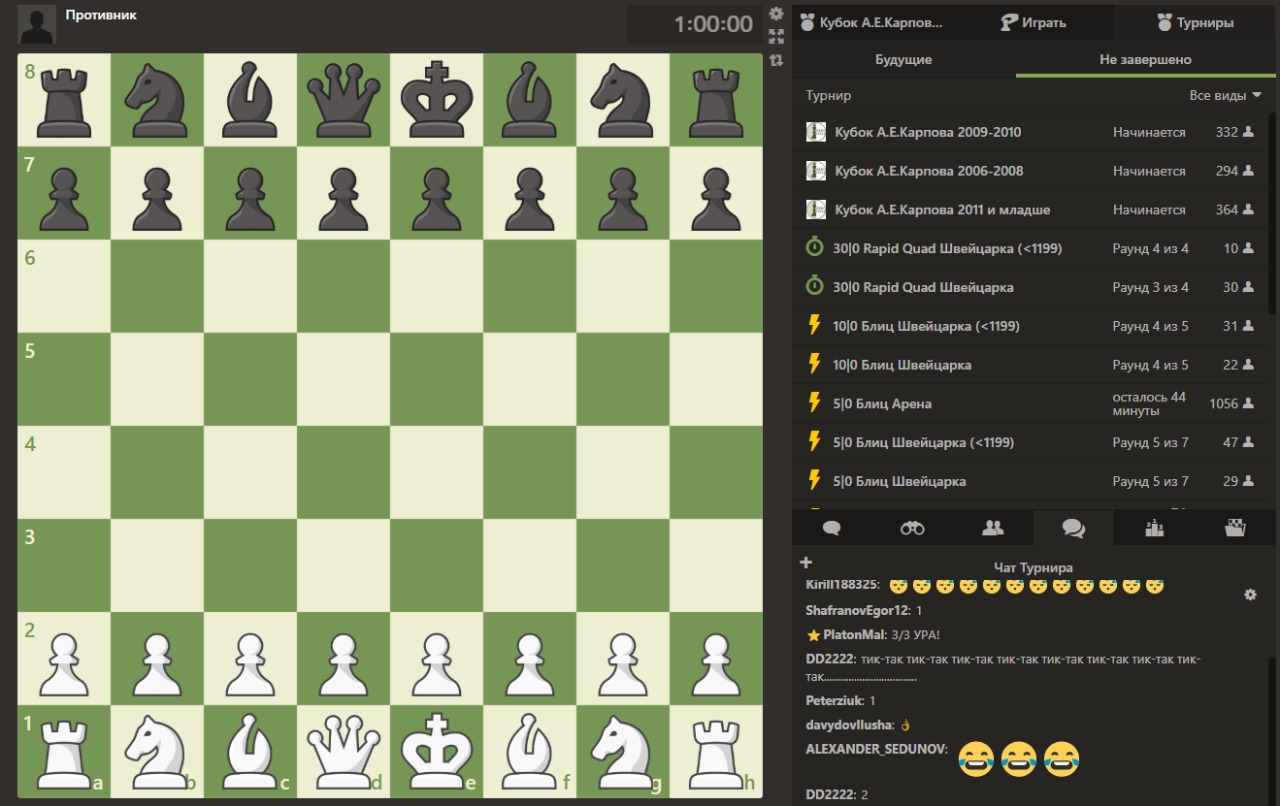Open the binoculars watch tab
Viewport: 1280px width, 806px height.
pyautogui.click(x=912, y=528)
